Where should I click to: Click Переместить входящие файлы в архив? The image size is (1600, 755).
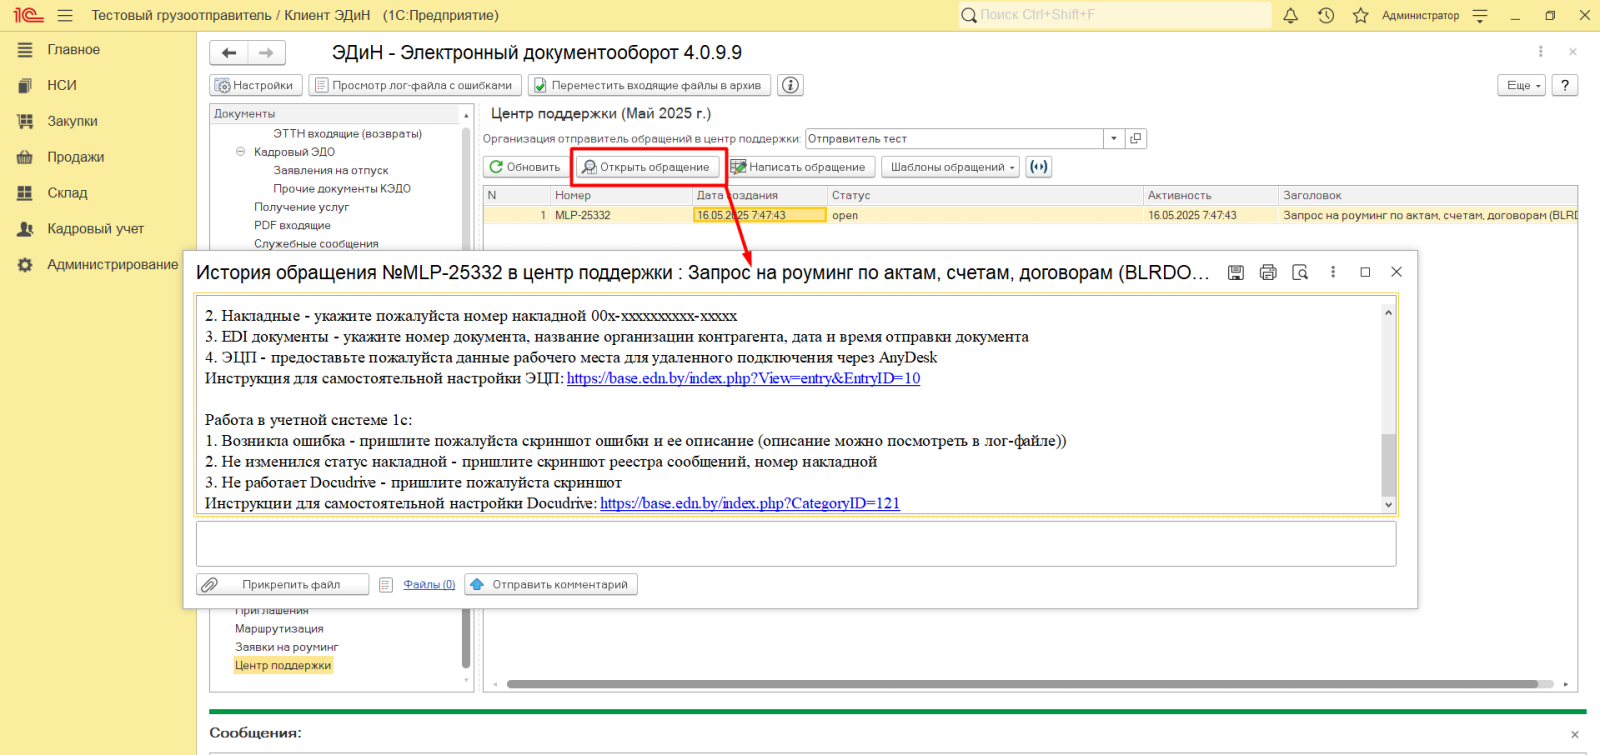(x=649, y=85)
